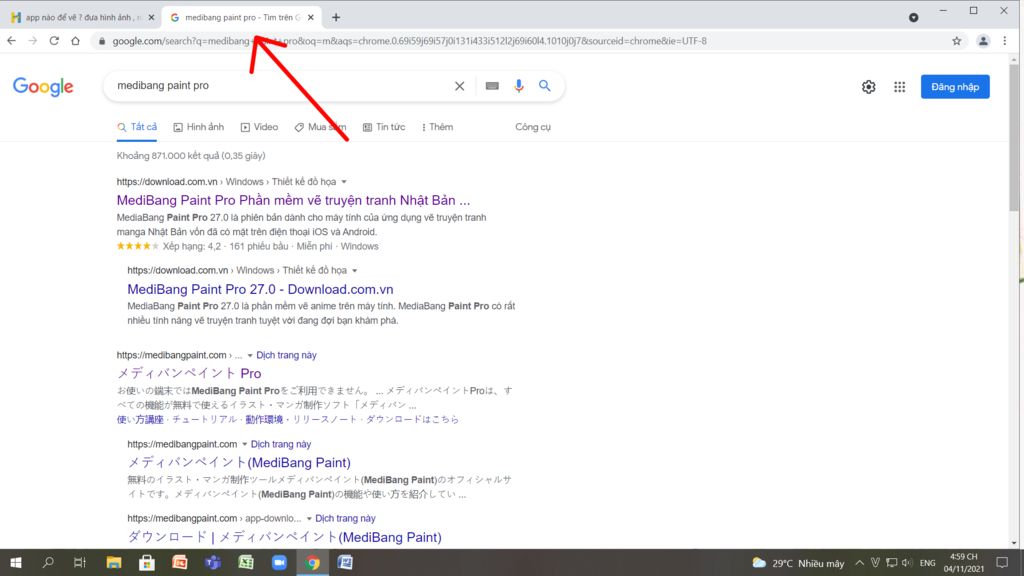
Task: Open Microsoft Store from the taskbar
Action: pos(147,562)
